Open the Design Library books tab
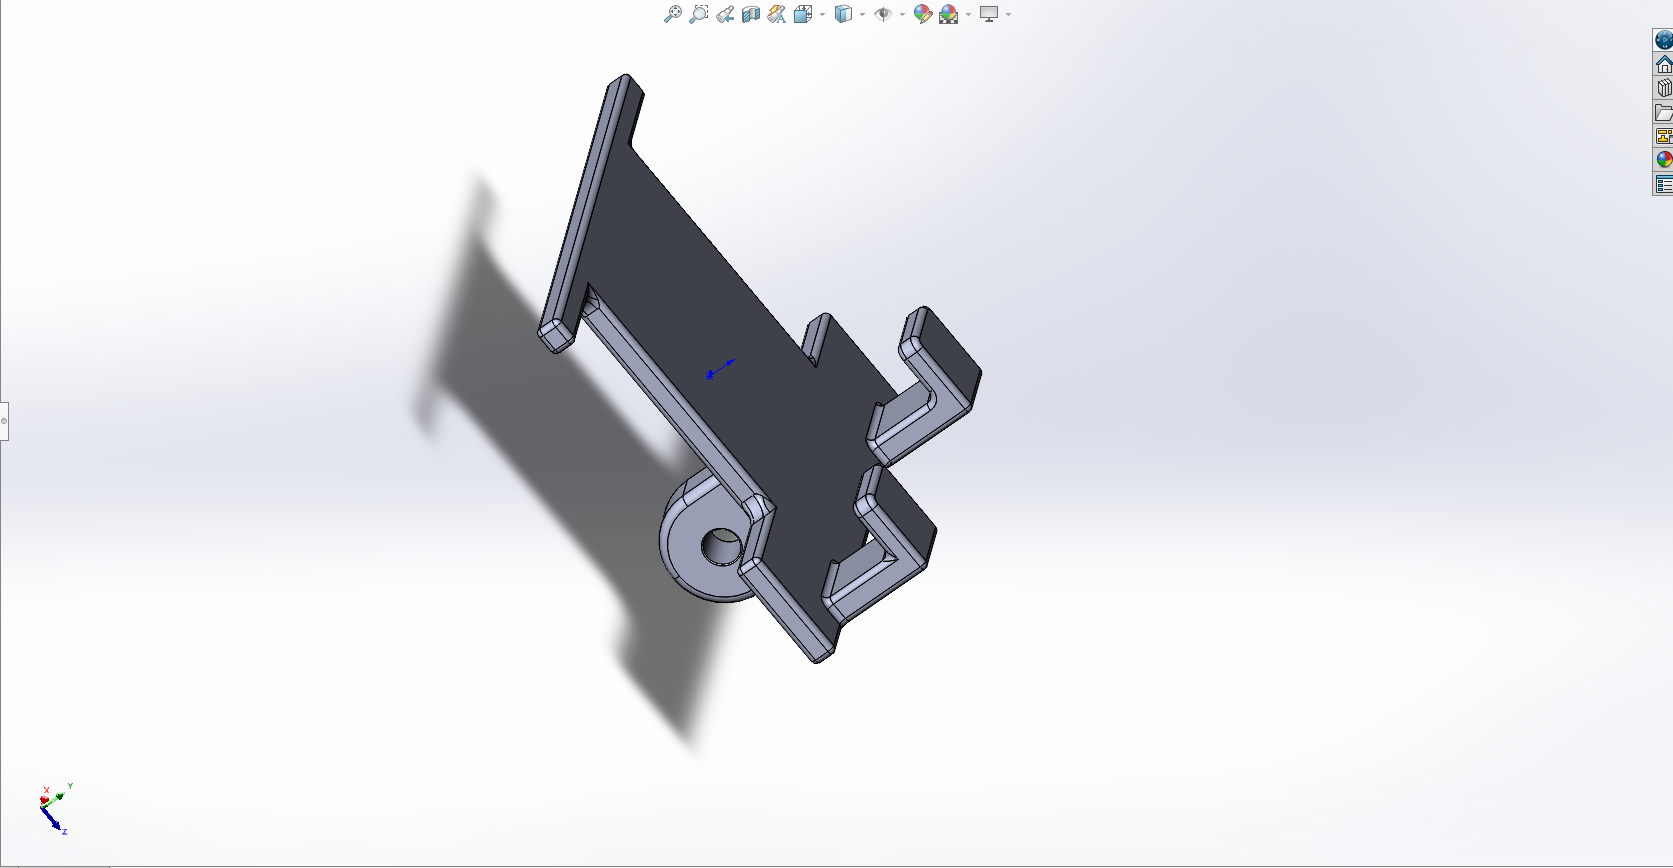The width and height of the screenshot is (1673, 868). (x=1664, y=88)
